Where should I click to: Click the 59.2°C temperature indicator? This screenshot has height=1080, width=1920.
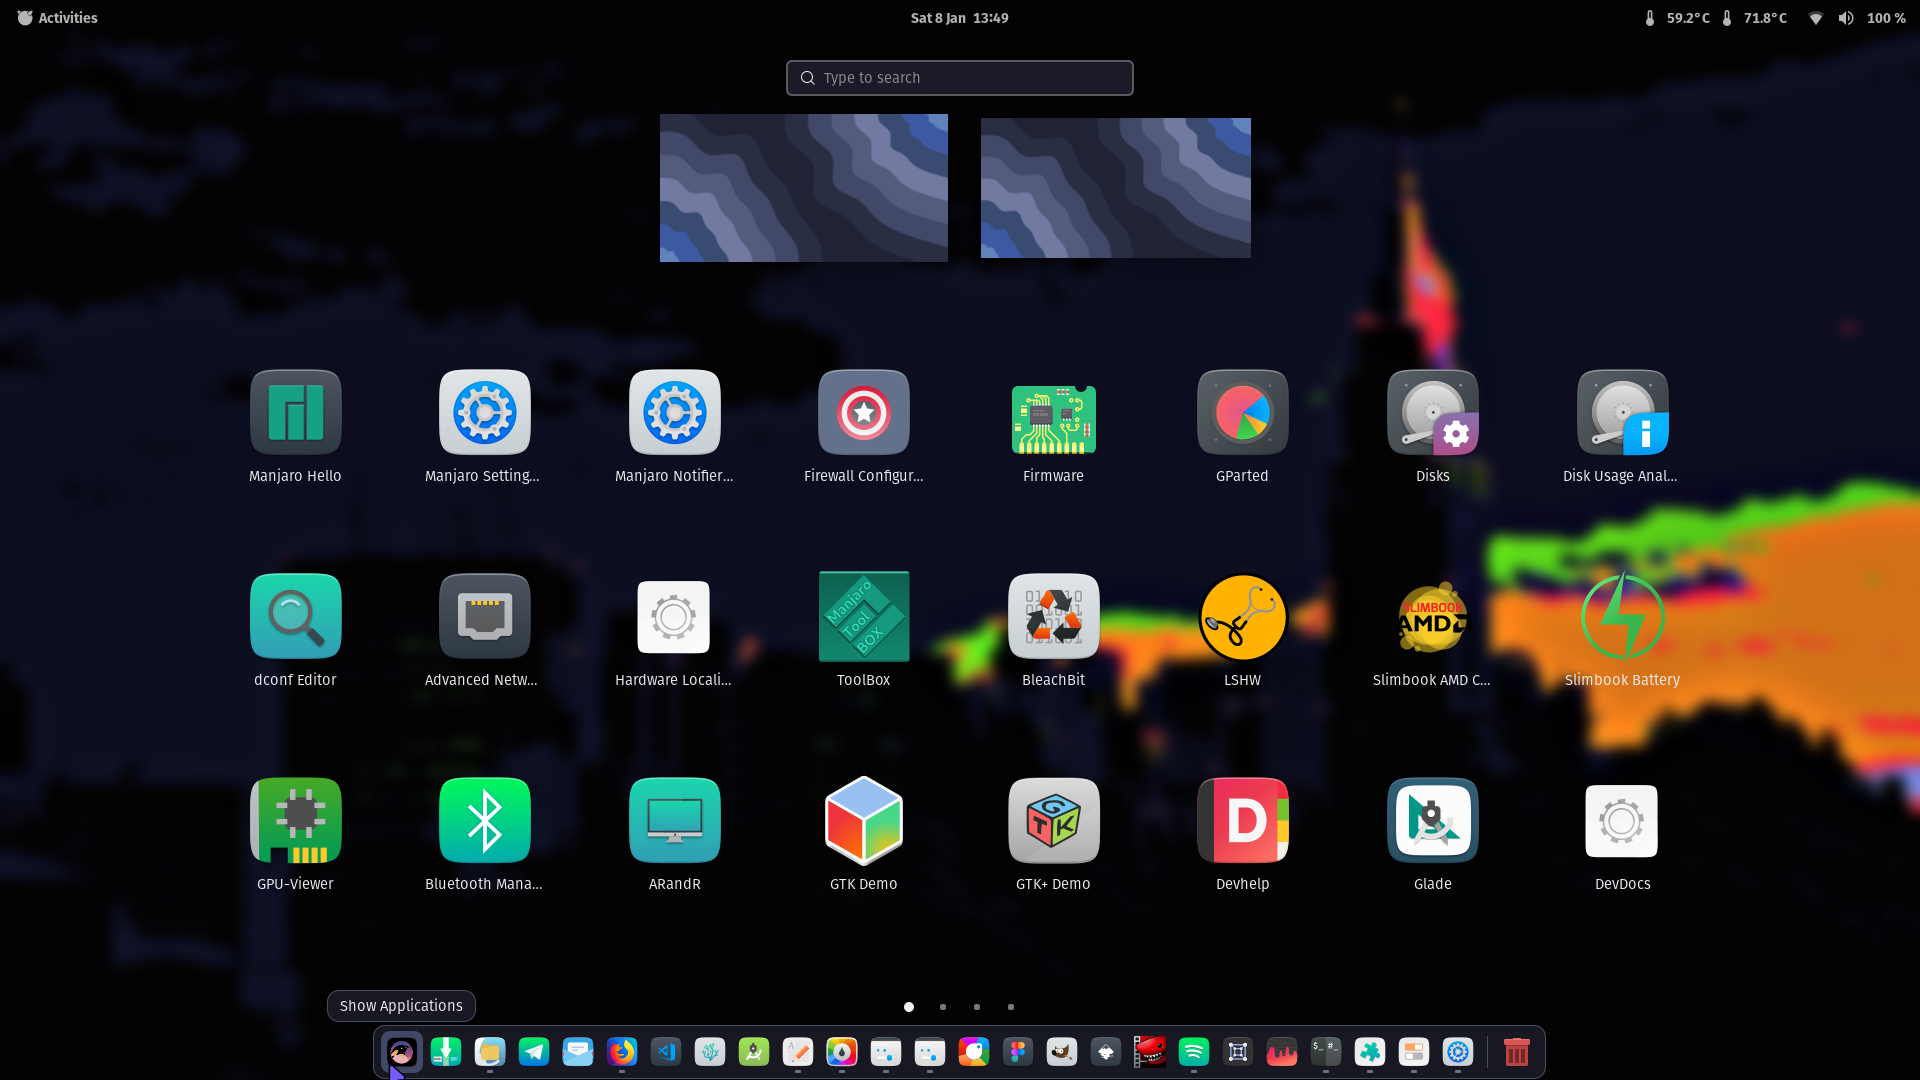(1677, 18)
